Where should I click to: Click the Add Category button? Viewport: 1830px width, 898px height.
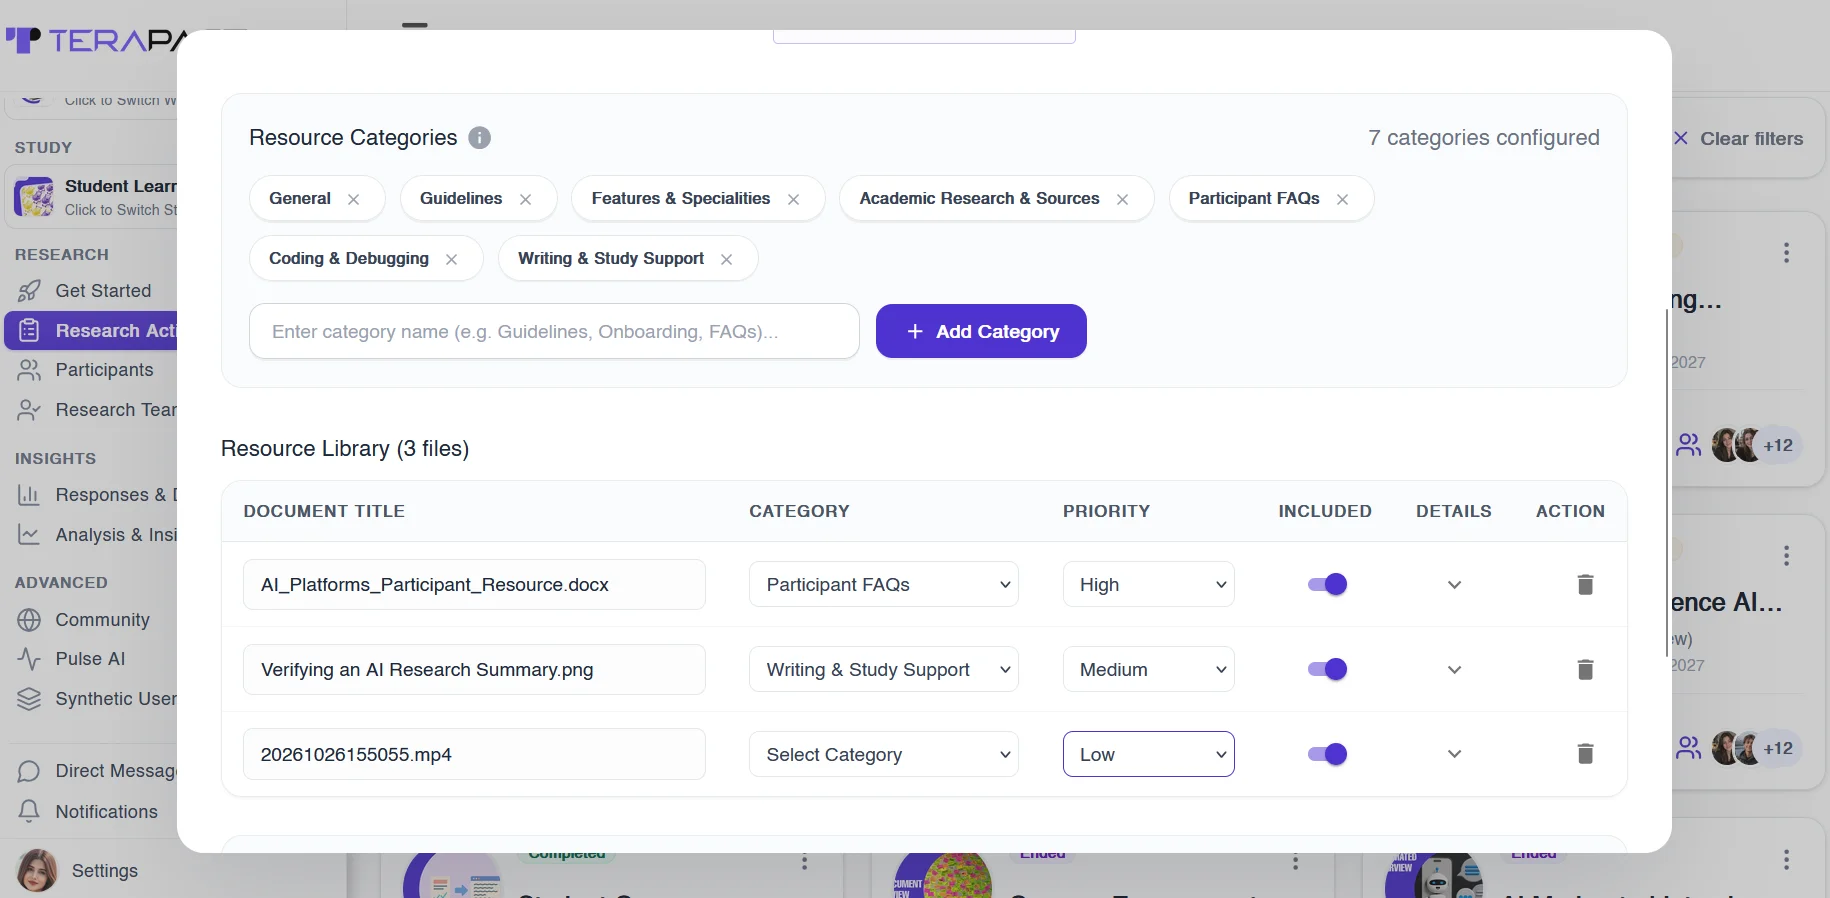click(981, 331)
